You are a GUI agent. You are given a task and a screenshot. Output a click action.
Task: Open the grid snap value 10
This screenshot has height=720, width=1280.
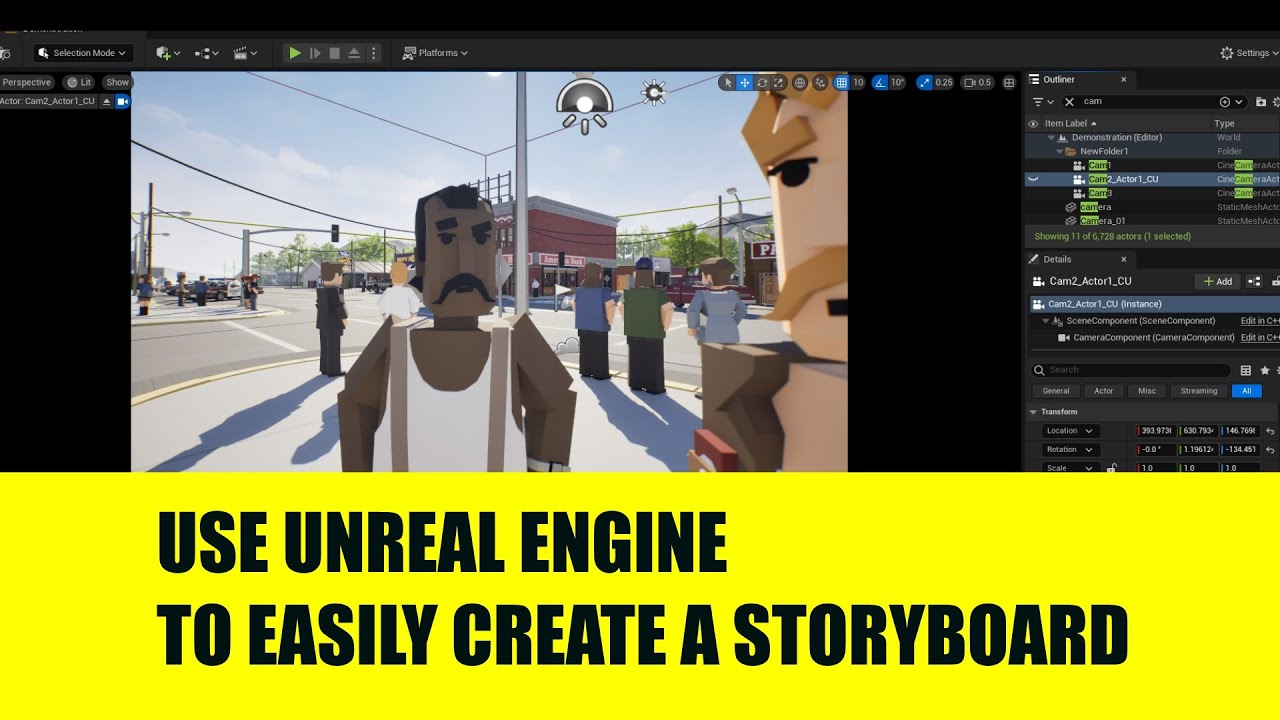pos(858,82)
